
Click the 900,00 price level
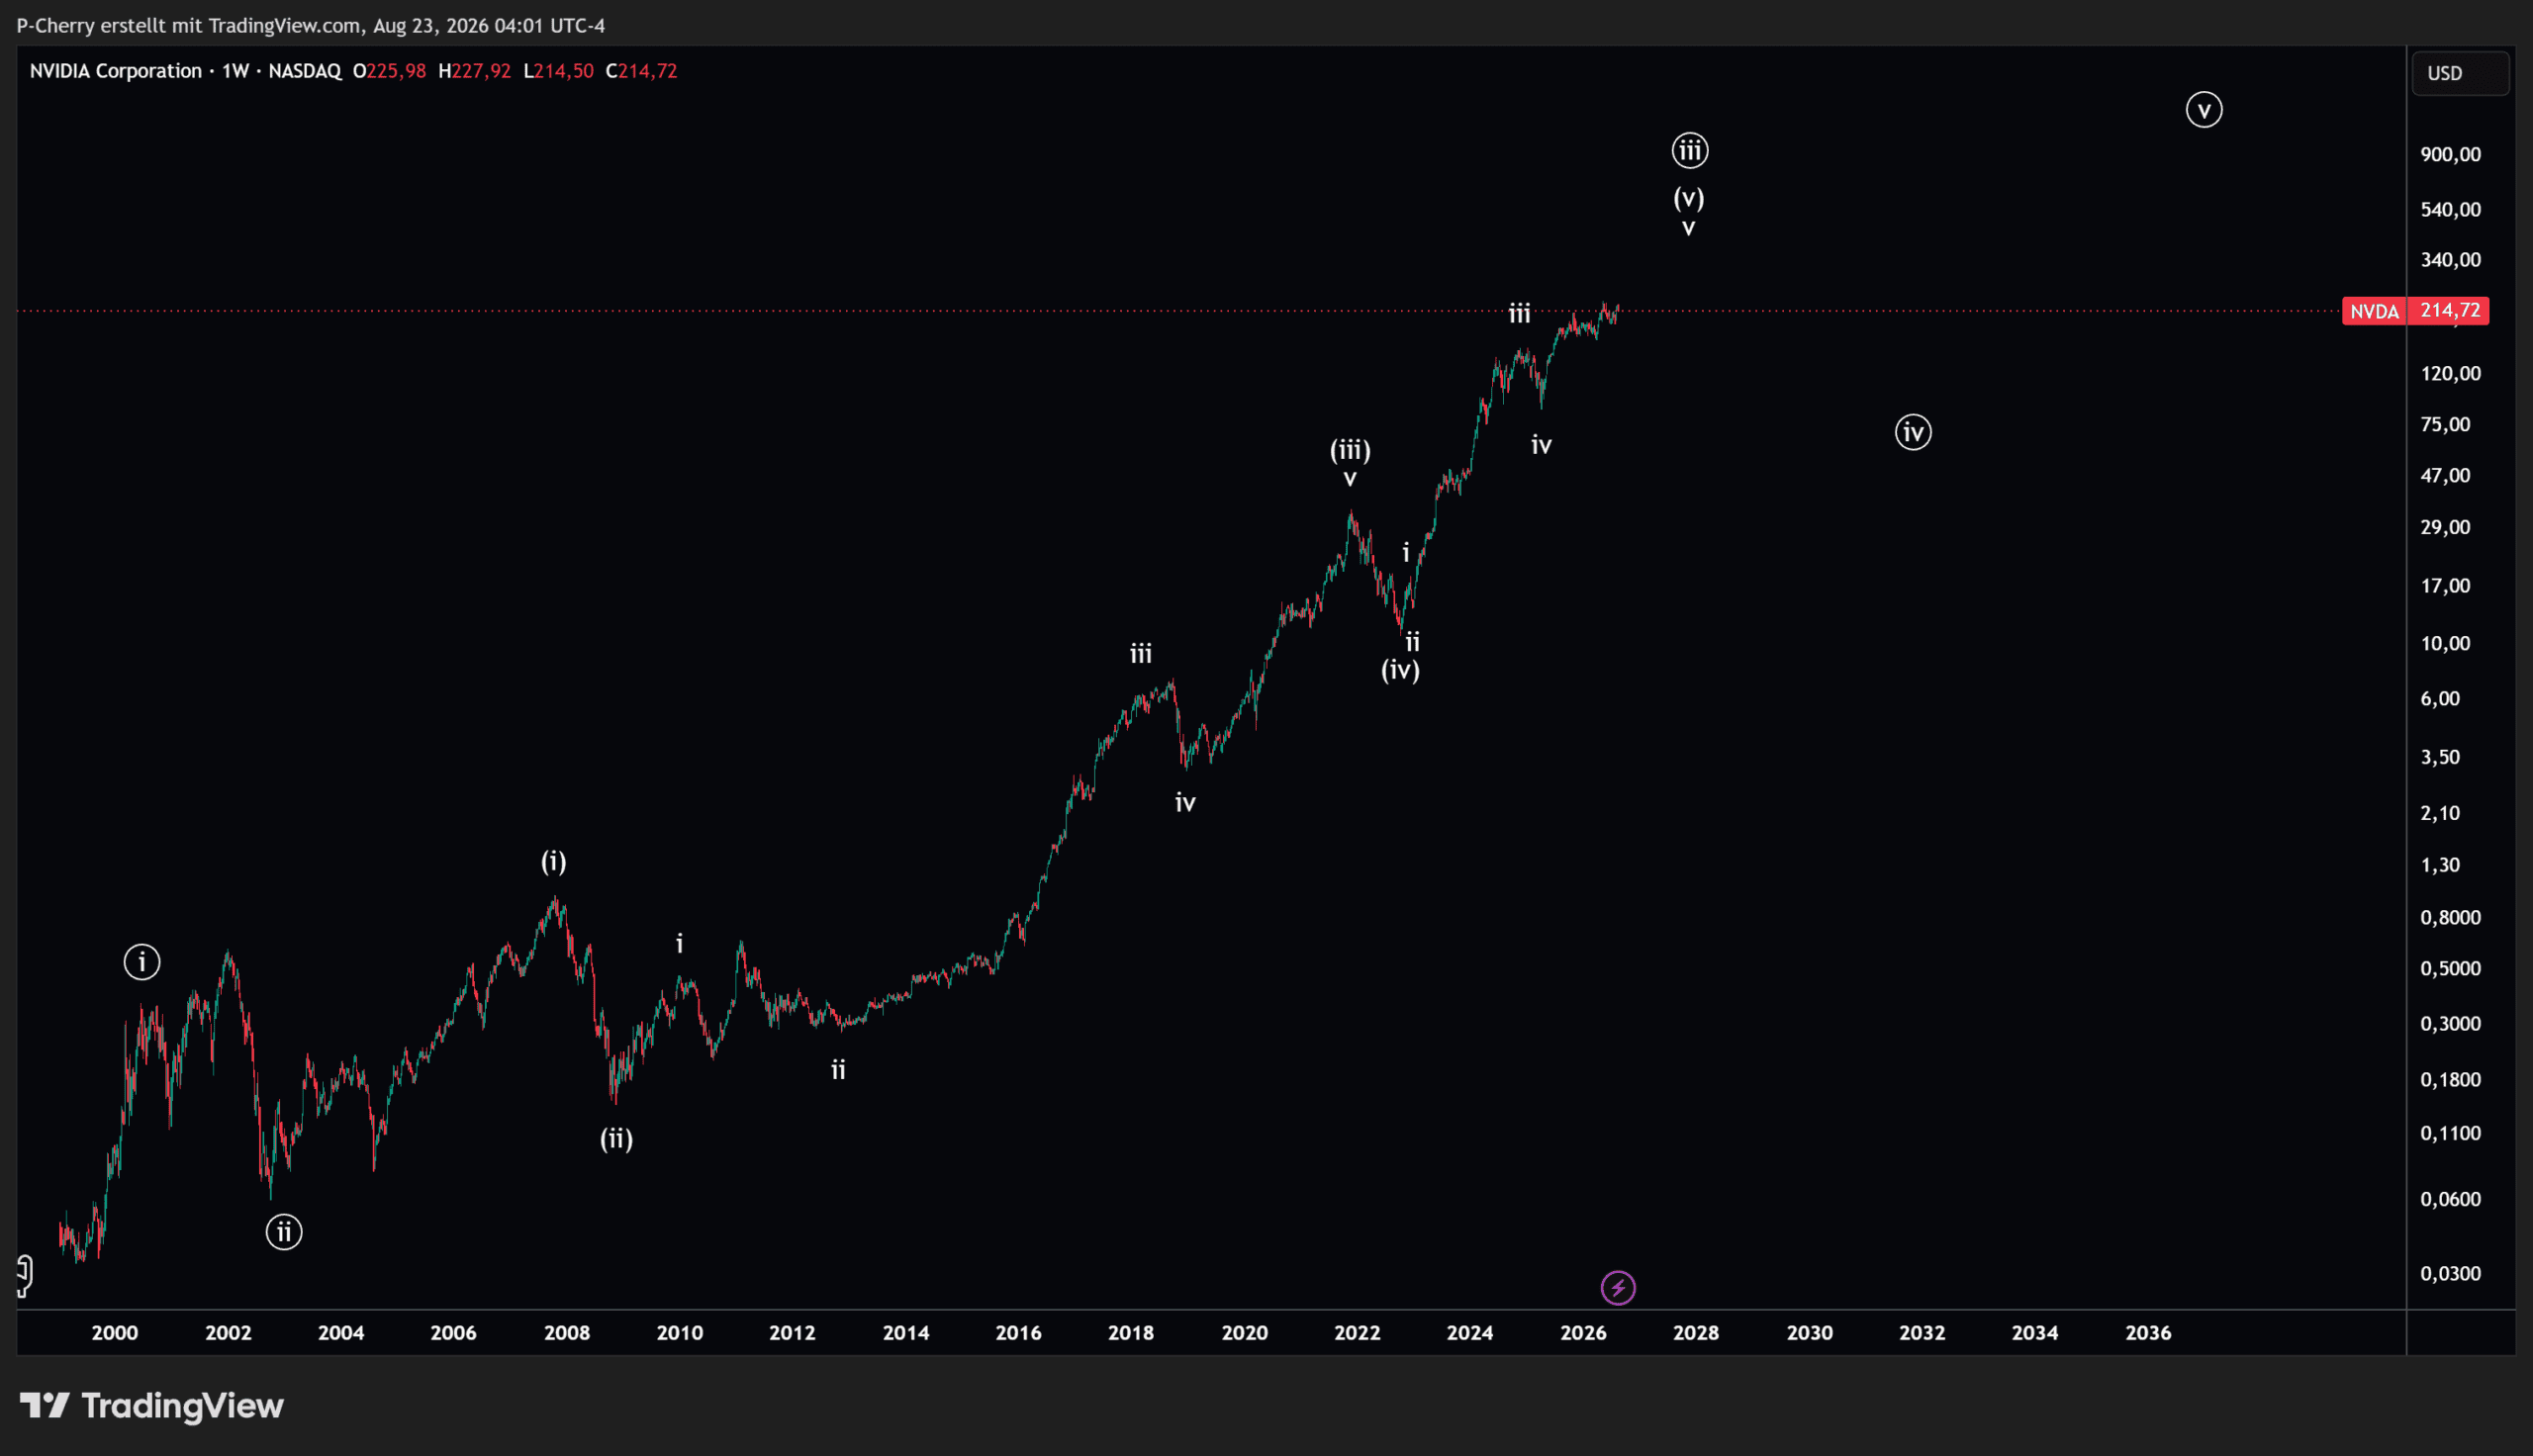(2450, 154)
